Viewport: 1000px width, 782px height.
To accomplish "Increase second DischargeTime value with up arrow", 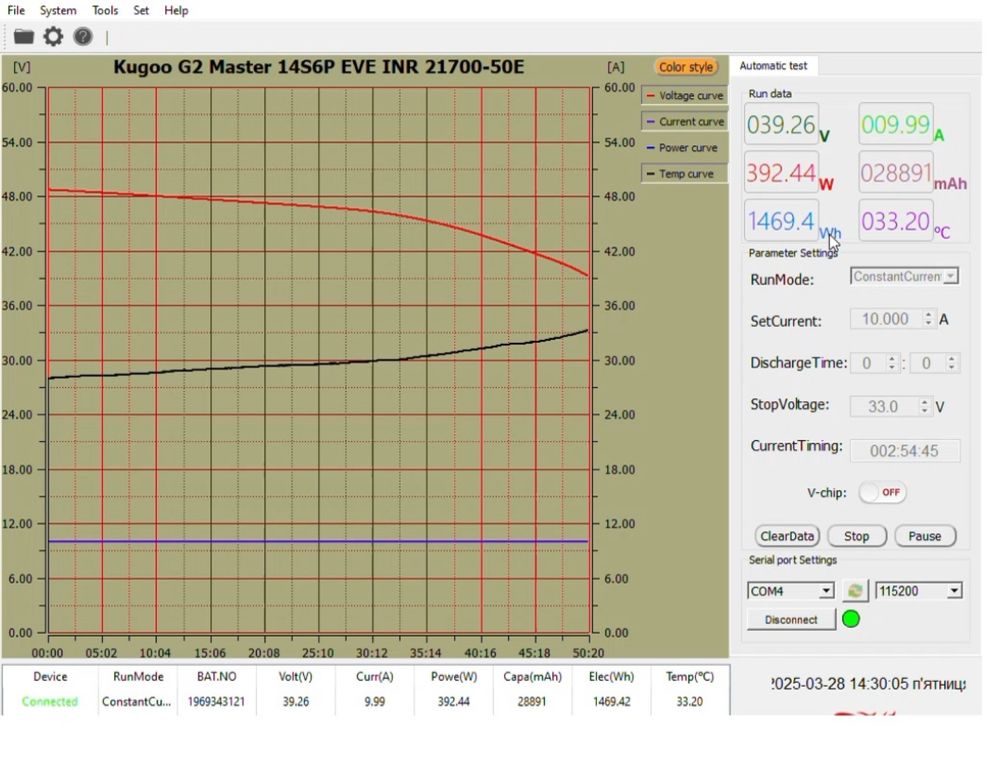I will point(952,358).
